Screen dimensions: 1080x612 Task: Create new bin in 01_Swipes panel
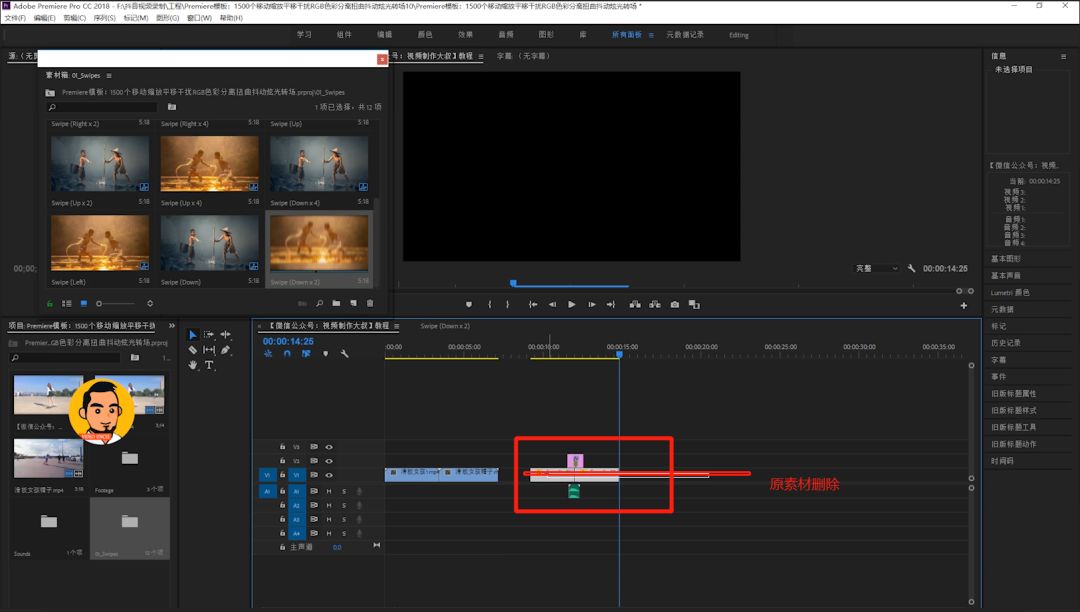336,304
